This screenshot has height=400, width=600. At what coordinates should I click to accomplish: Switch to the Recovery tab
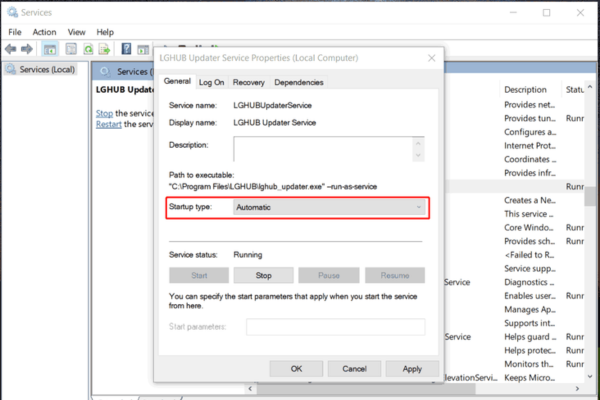point(248,82)
